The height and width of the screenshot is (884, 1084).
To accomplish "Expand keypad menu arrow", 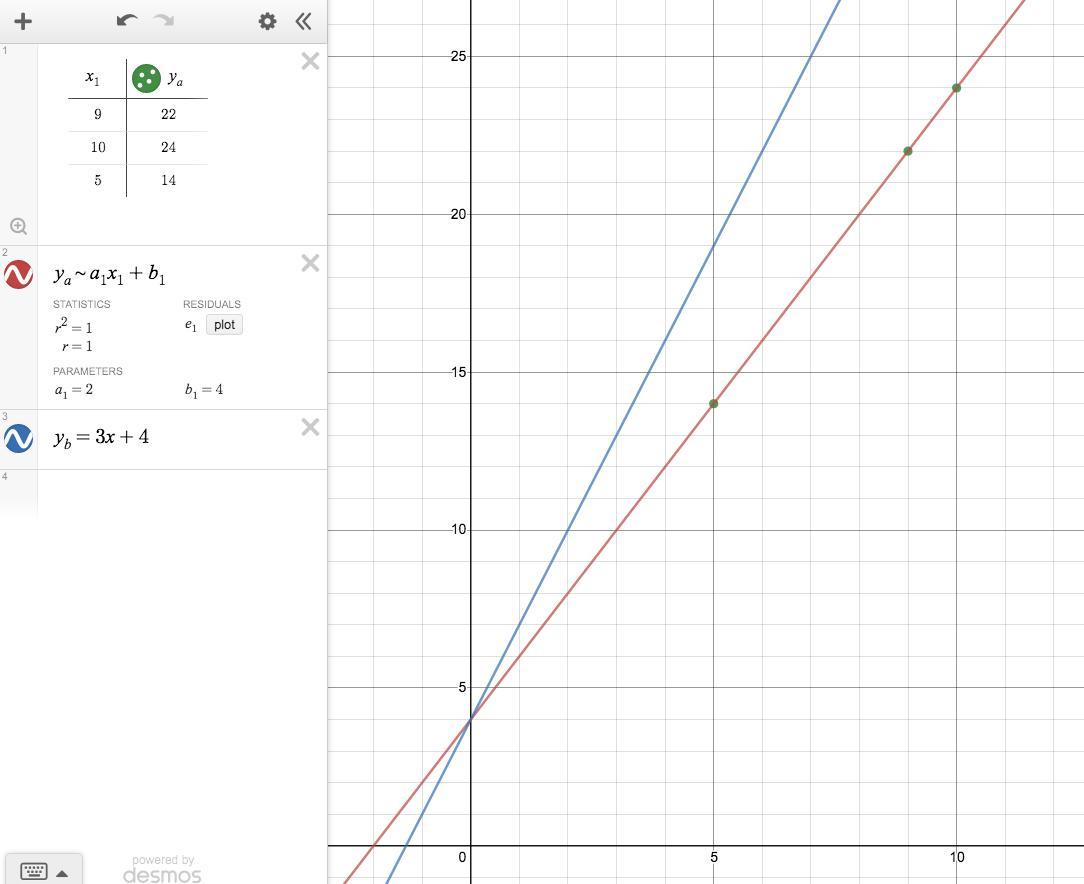I will coord(62,873).
